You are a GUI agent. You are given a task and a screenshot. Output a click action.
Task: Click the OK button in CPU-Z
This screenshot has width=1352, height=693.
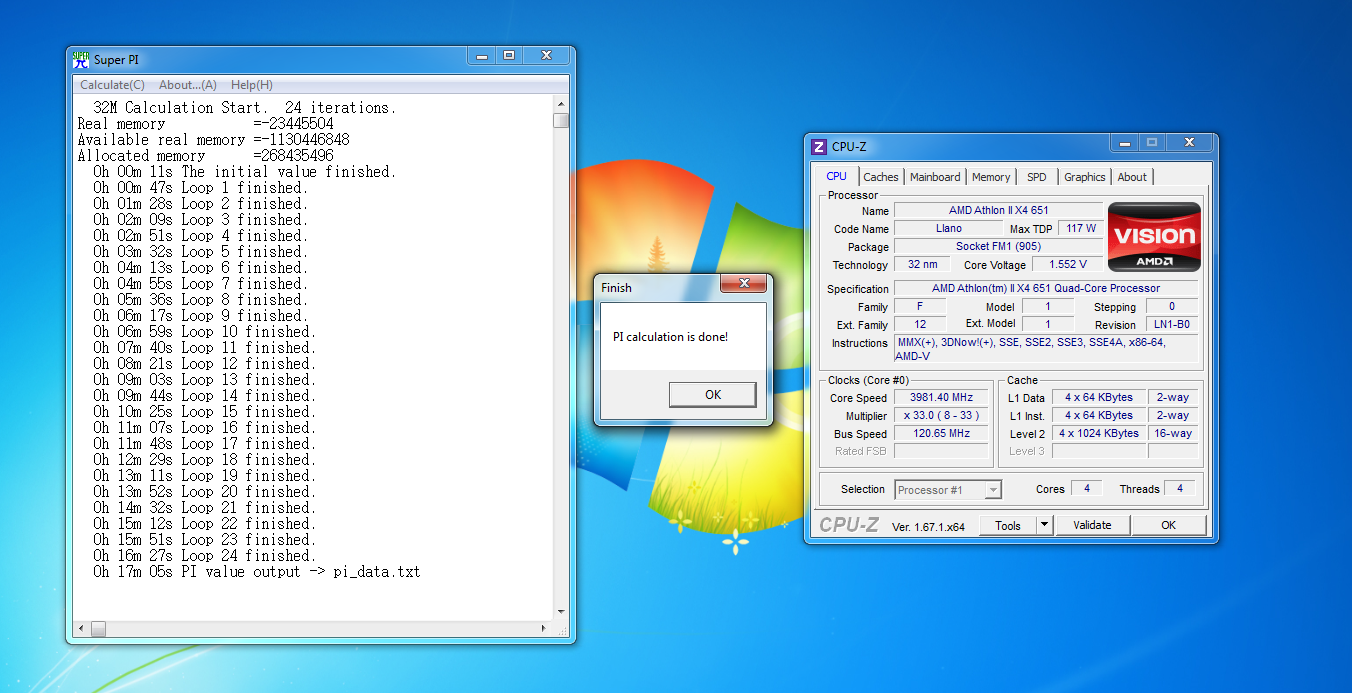tap(1169, 525)
